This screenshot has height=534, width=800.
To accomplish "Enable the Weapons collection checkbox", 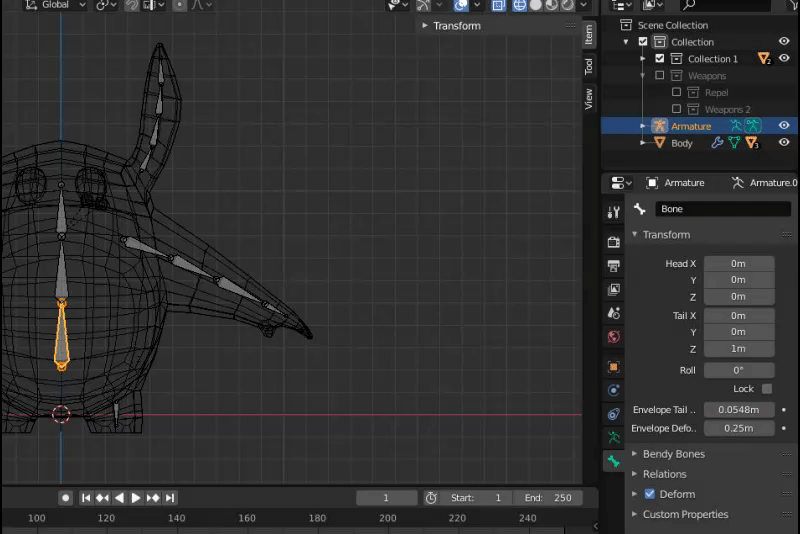I will point(659,76).
